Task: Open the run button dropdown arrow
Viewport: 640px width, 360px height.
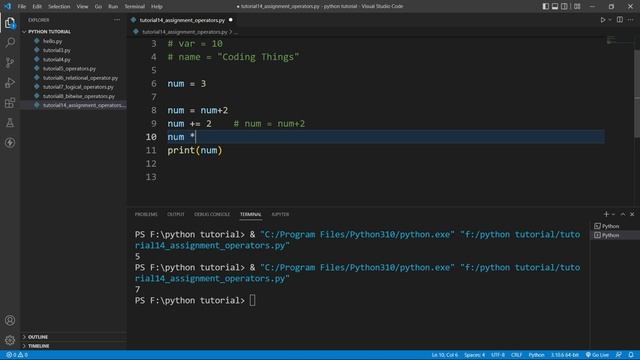Action: (x=610, y=20)
